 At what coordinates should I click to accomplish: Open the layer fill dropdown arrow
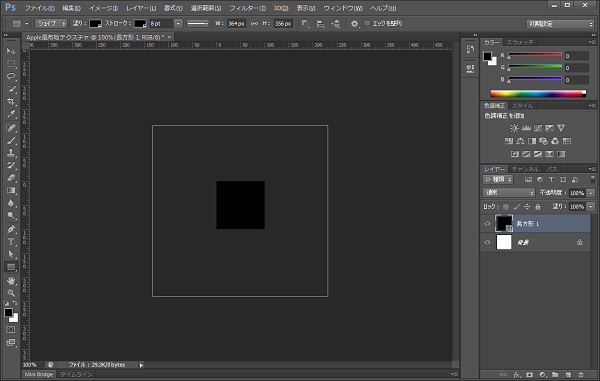[x=591, y=207]
